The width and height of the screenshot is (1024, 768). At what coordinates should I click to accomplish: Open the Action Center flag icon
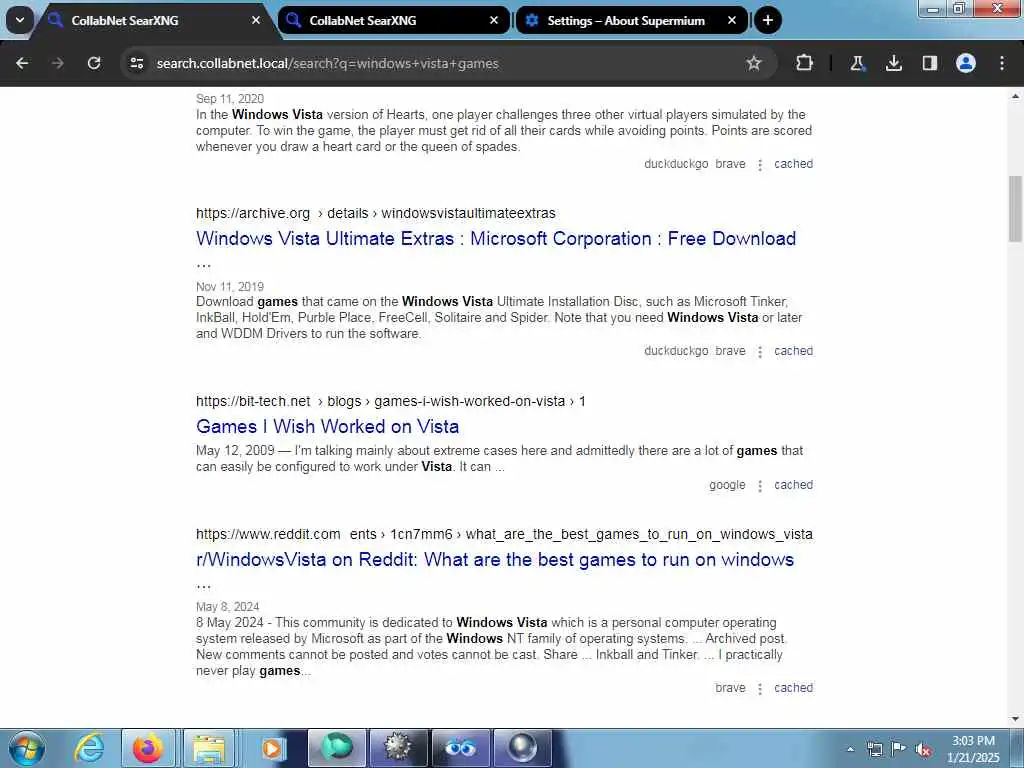coord(898,749)
